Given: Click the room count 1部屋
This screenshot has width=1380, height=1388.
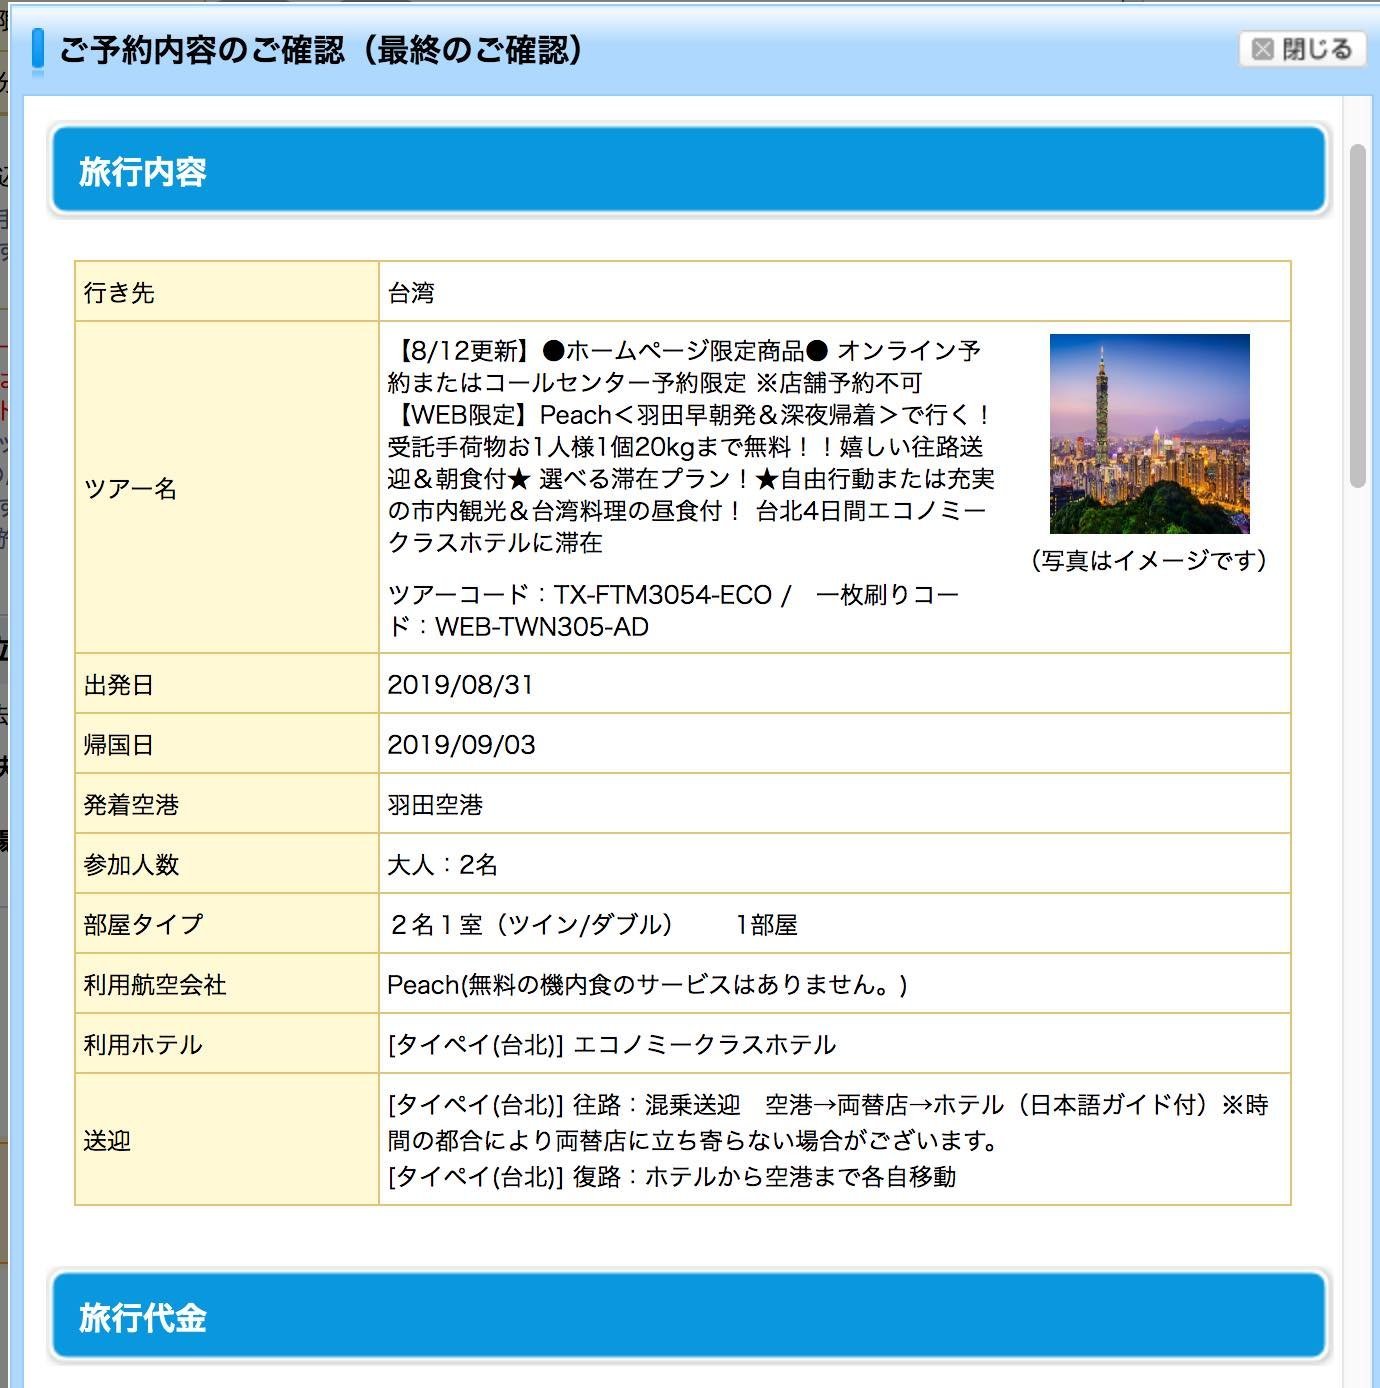Looking at the screenshot, I should [x=766, y=924].
